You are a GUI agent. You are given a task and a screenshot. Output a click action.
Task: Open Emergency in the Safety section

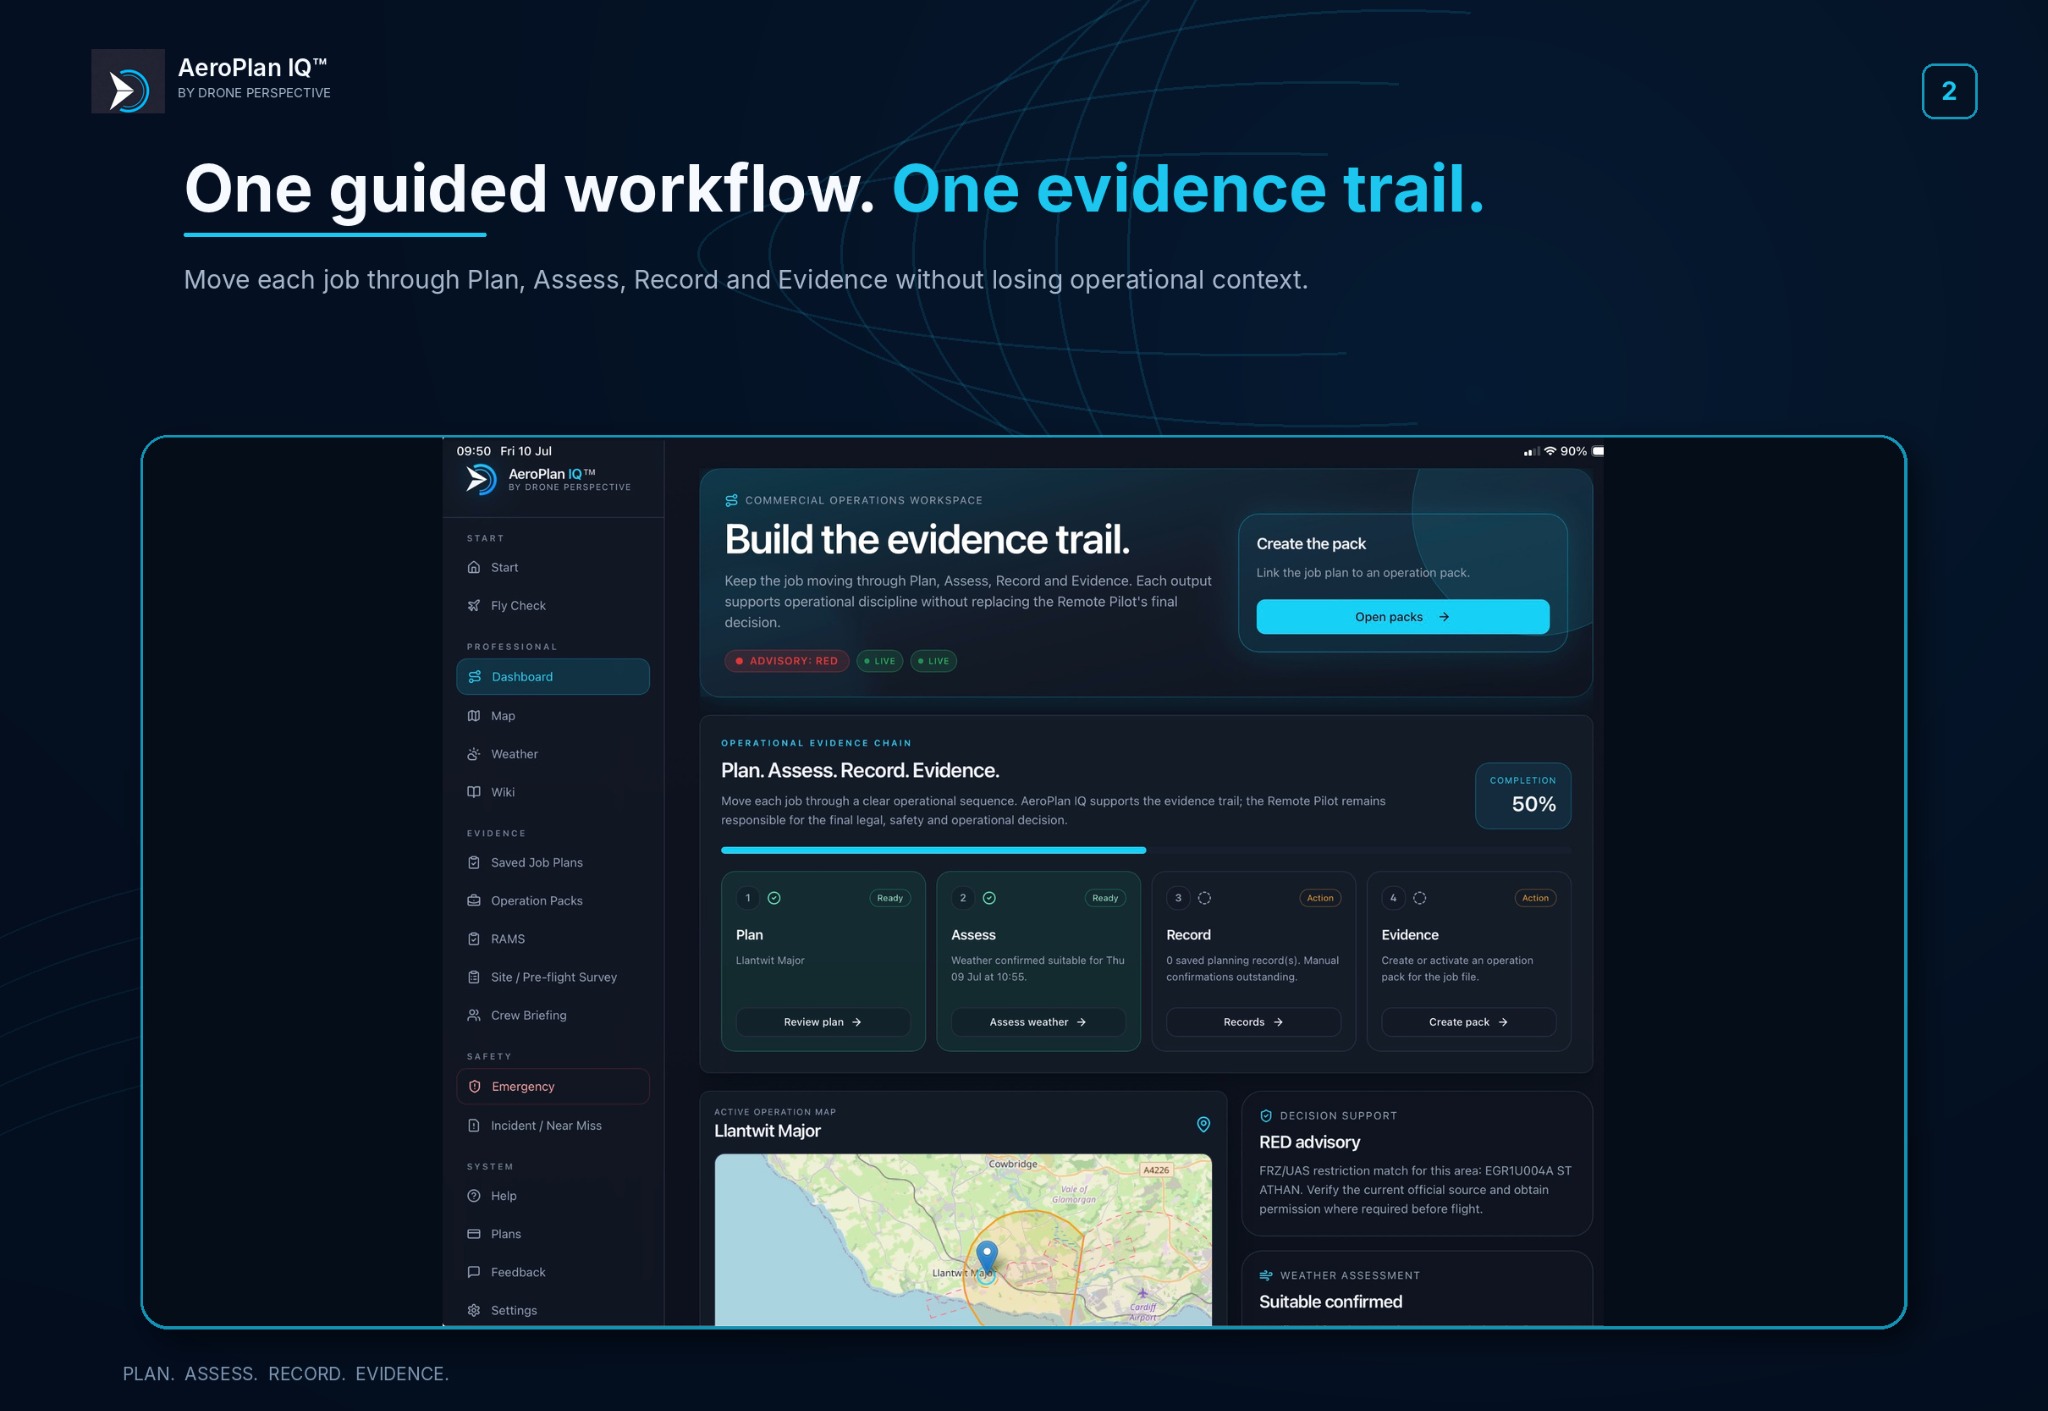coord(553,1086)
